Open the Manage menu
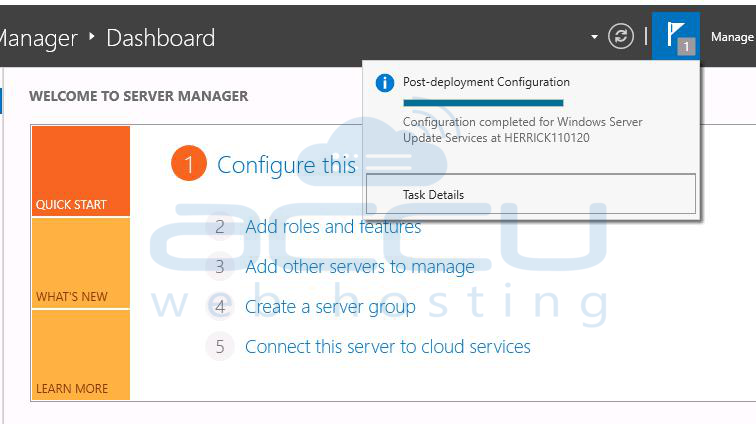Image resolution: width=756 pixels, height=424 pixels. (732, 37)
